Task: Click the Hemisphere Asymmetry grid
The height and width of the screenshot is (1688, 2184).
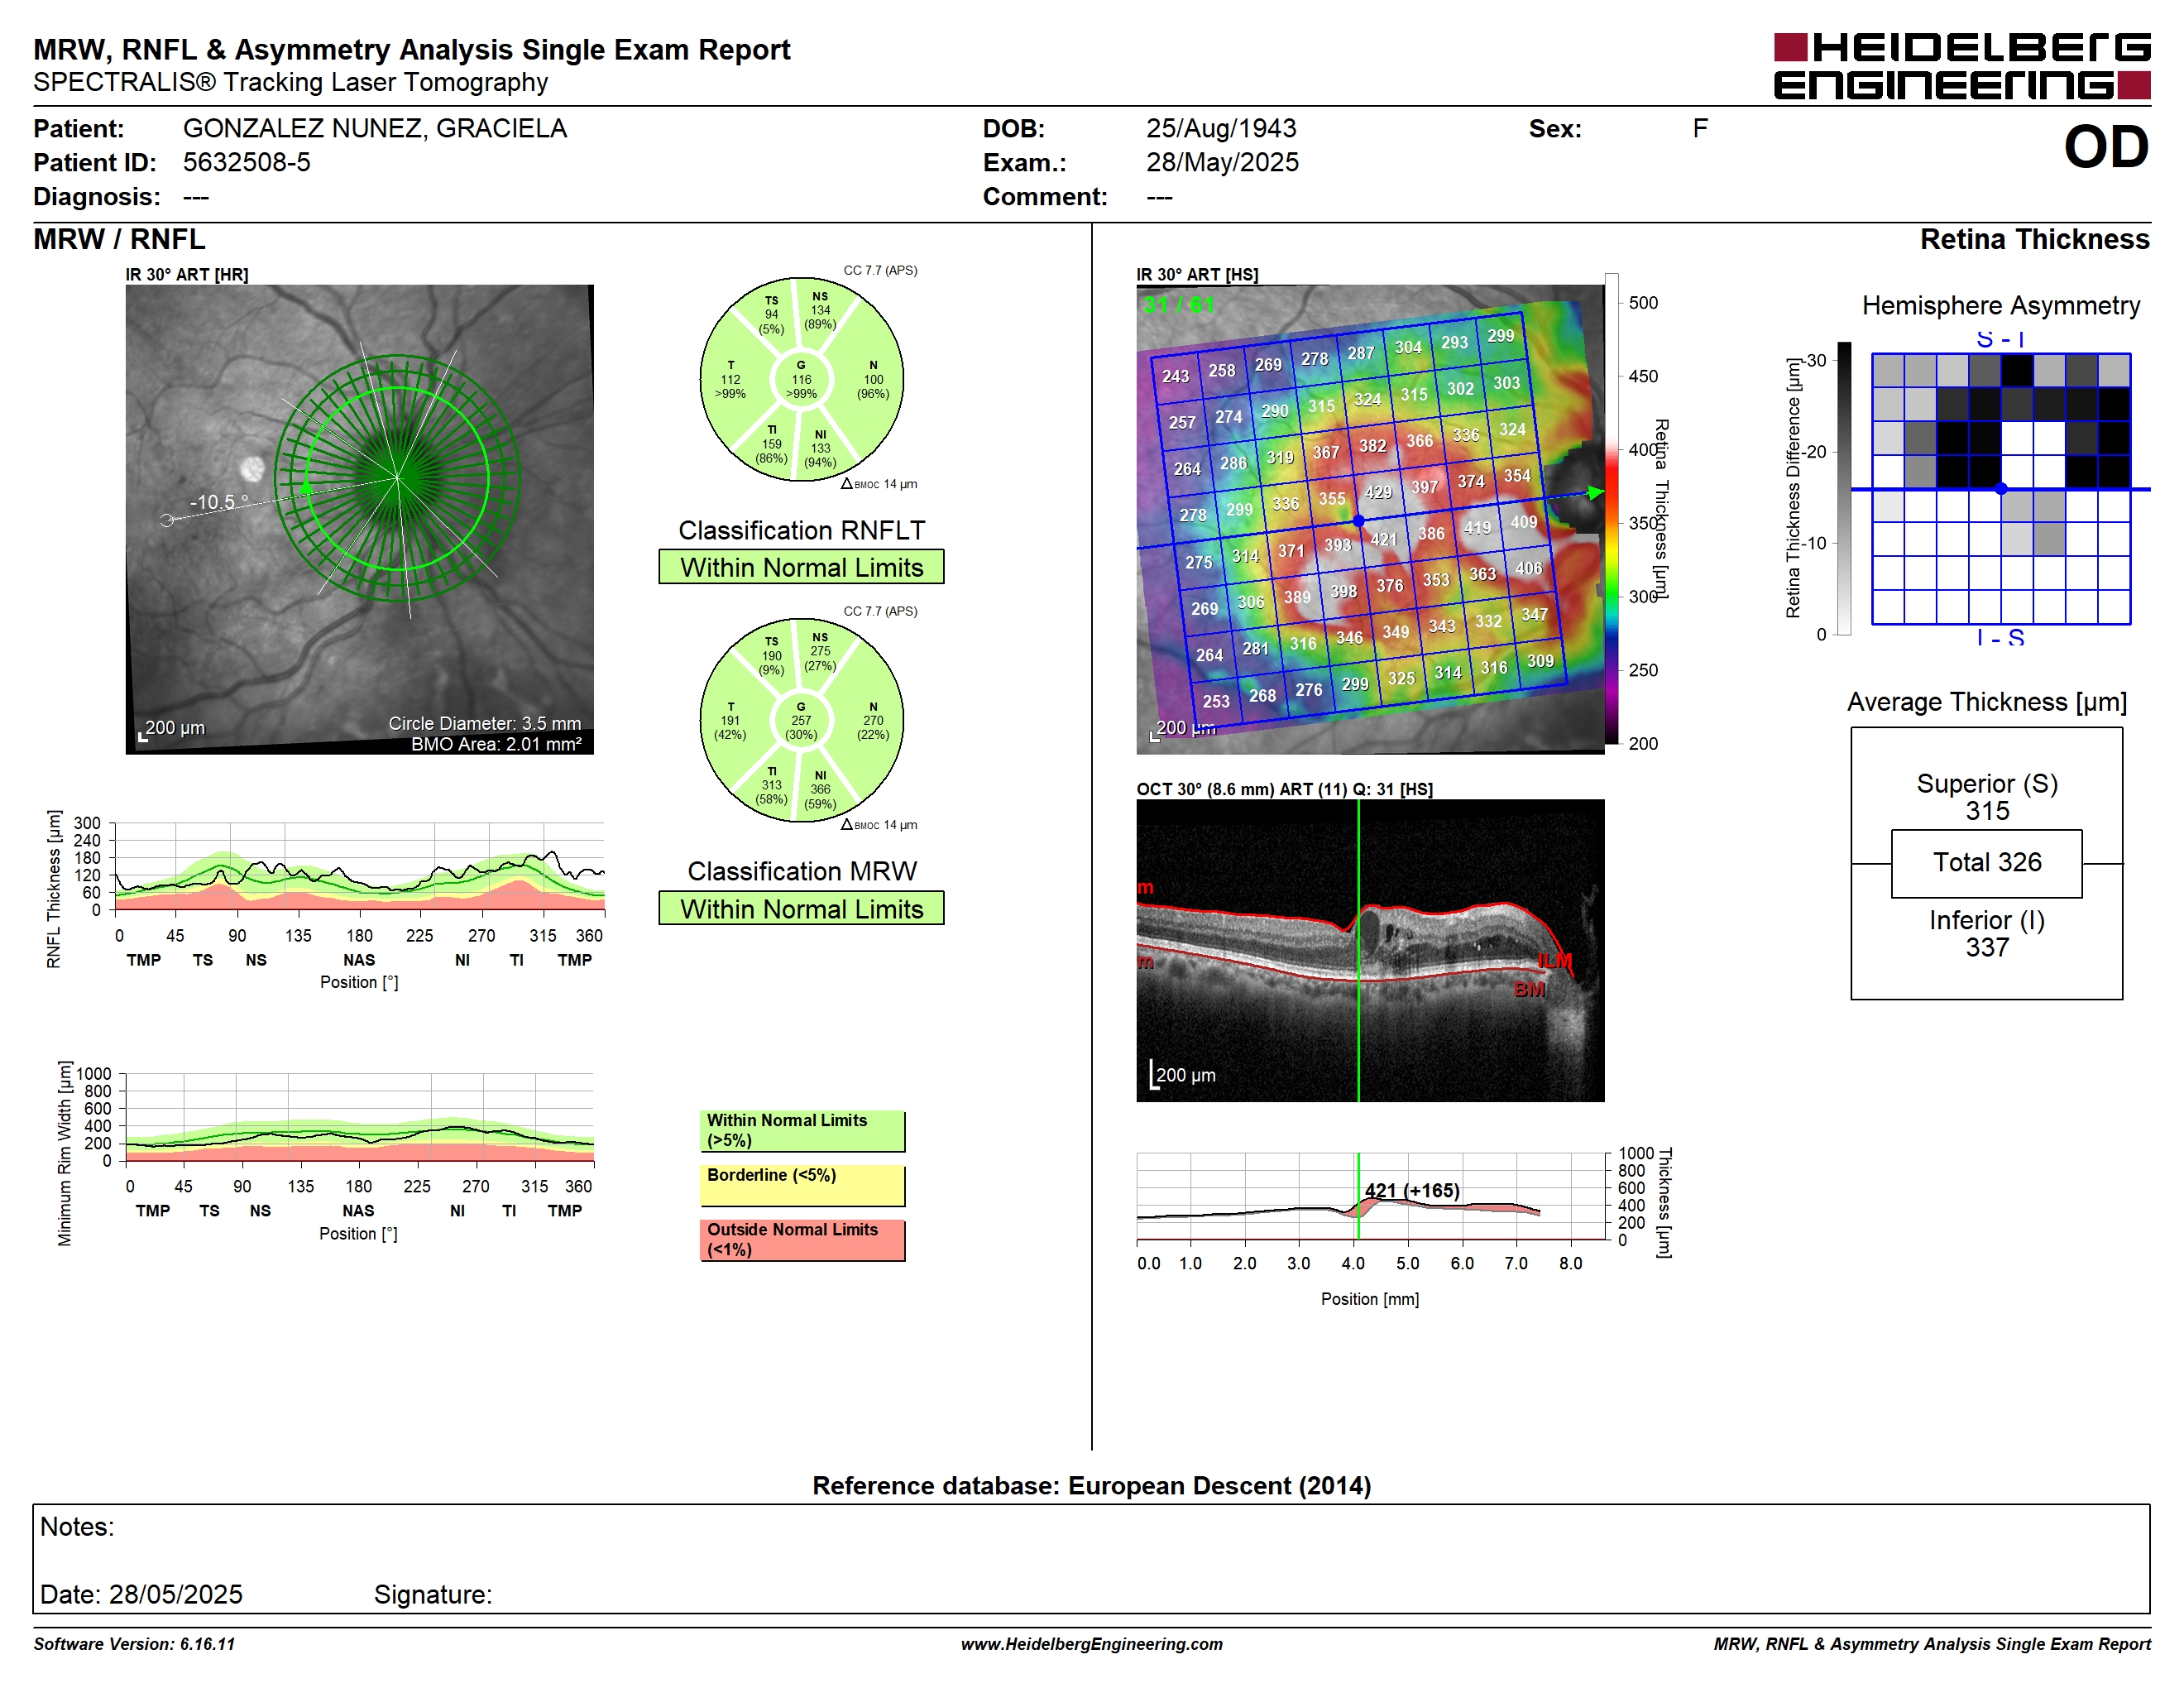Action: [x=2000, y=489]
